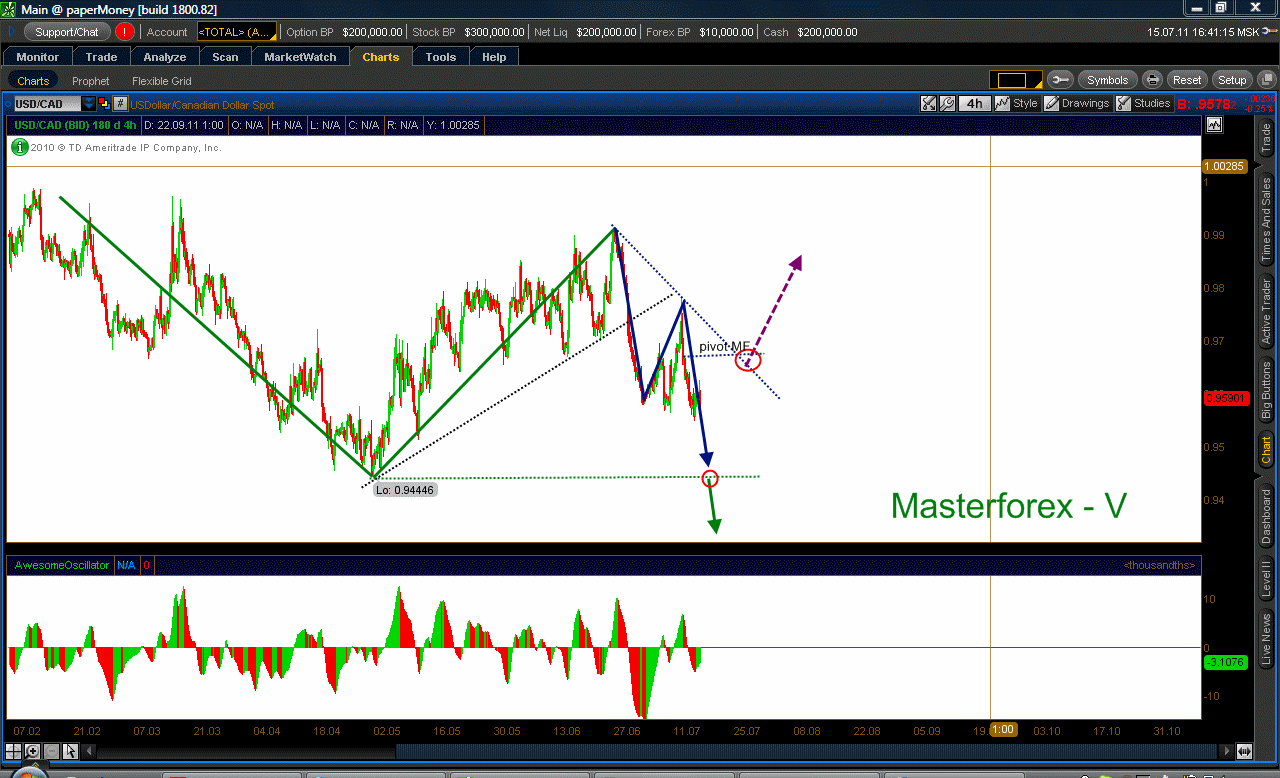Open the Monitor tab

tap(38, 57)
